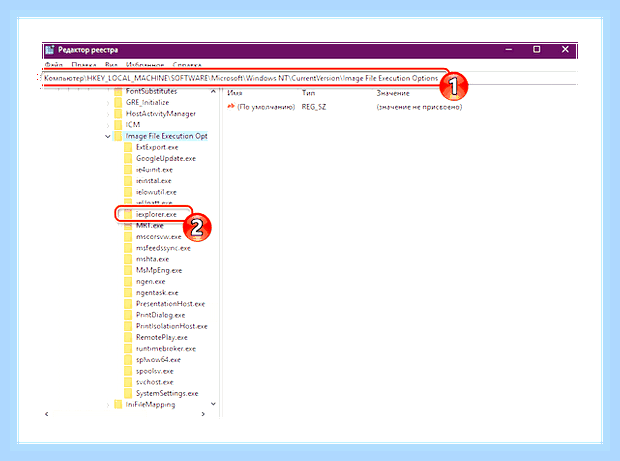Viewport: 620px width, 461px height.
Task: Expand the GRE_Initialize key
Action: [108, 103]
